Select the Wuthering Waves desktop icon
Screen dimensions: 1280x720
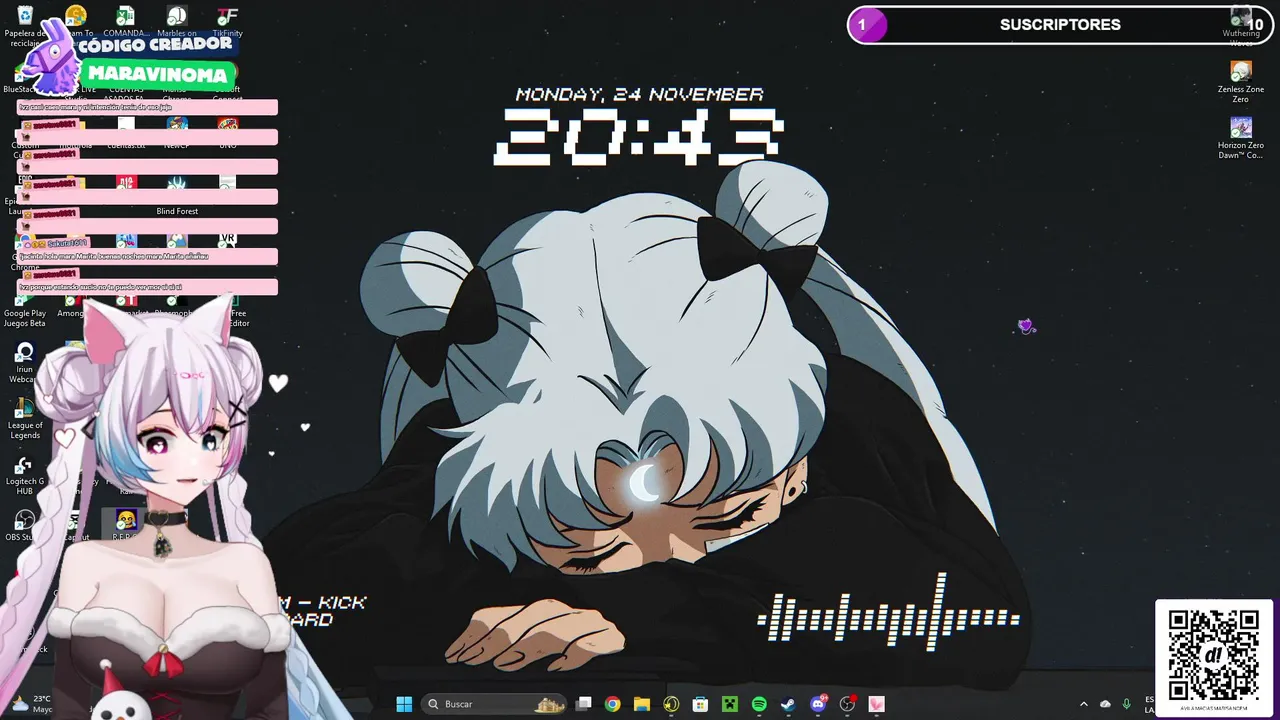pos(1241,27)
